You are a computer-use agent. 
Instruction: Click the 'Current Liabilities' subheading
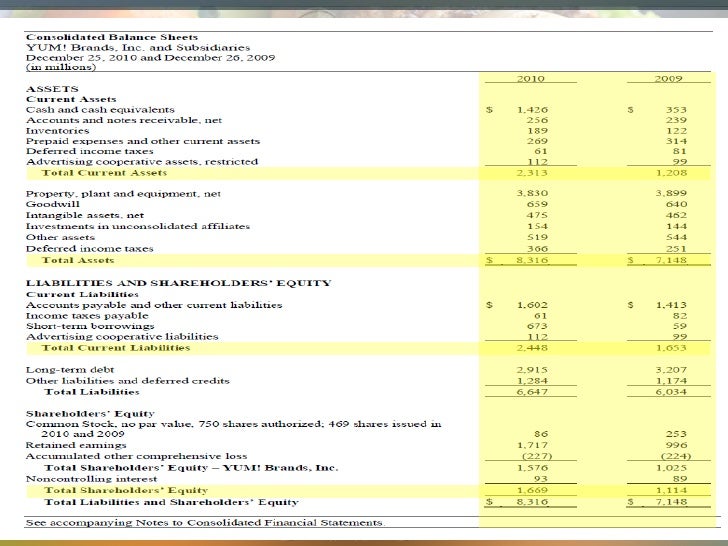[82, 294]
